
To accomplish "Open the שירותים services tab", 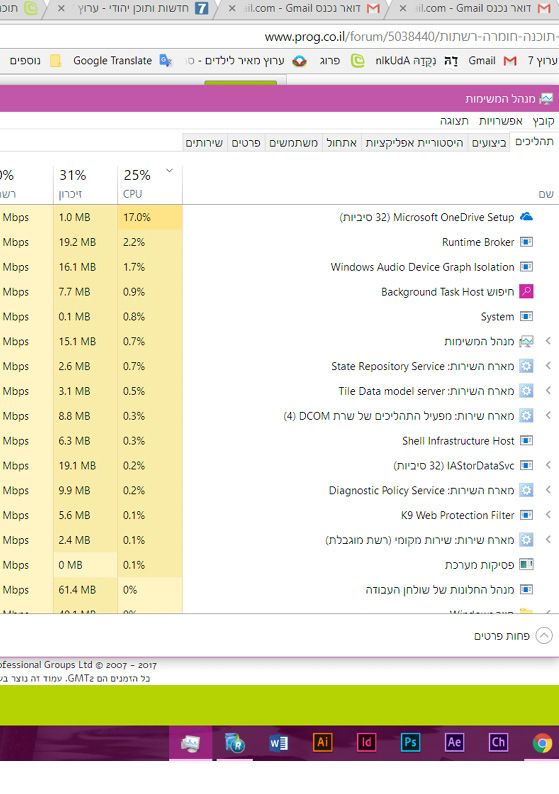I will click(x=204, y=143).
